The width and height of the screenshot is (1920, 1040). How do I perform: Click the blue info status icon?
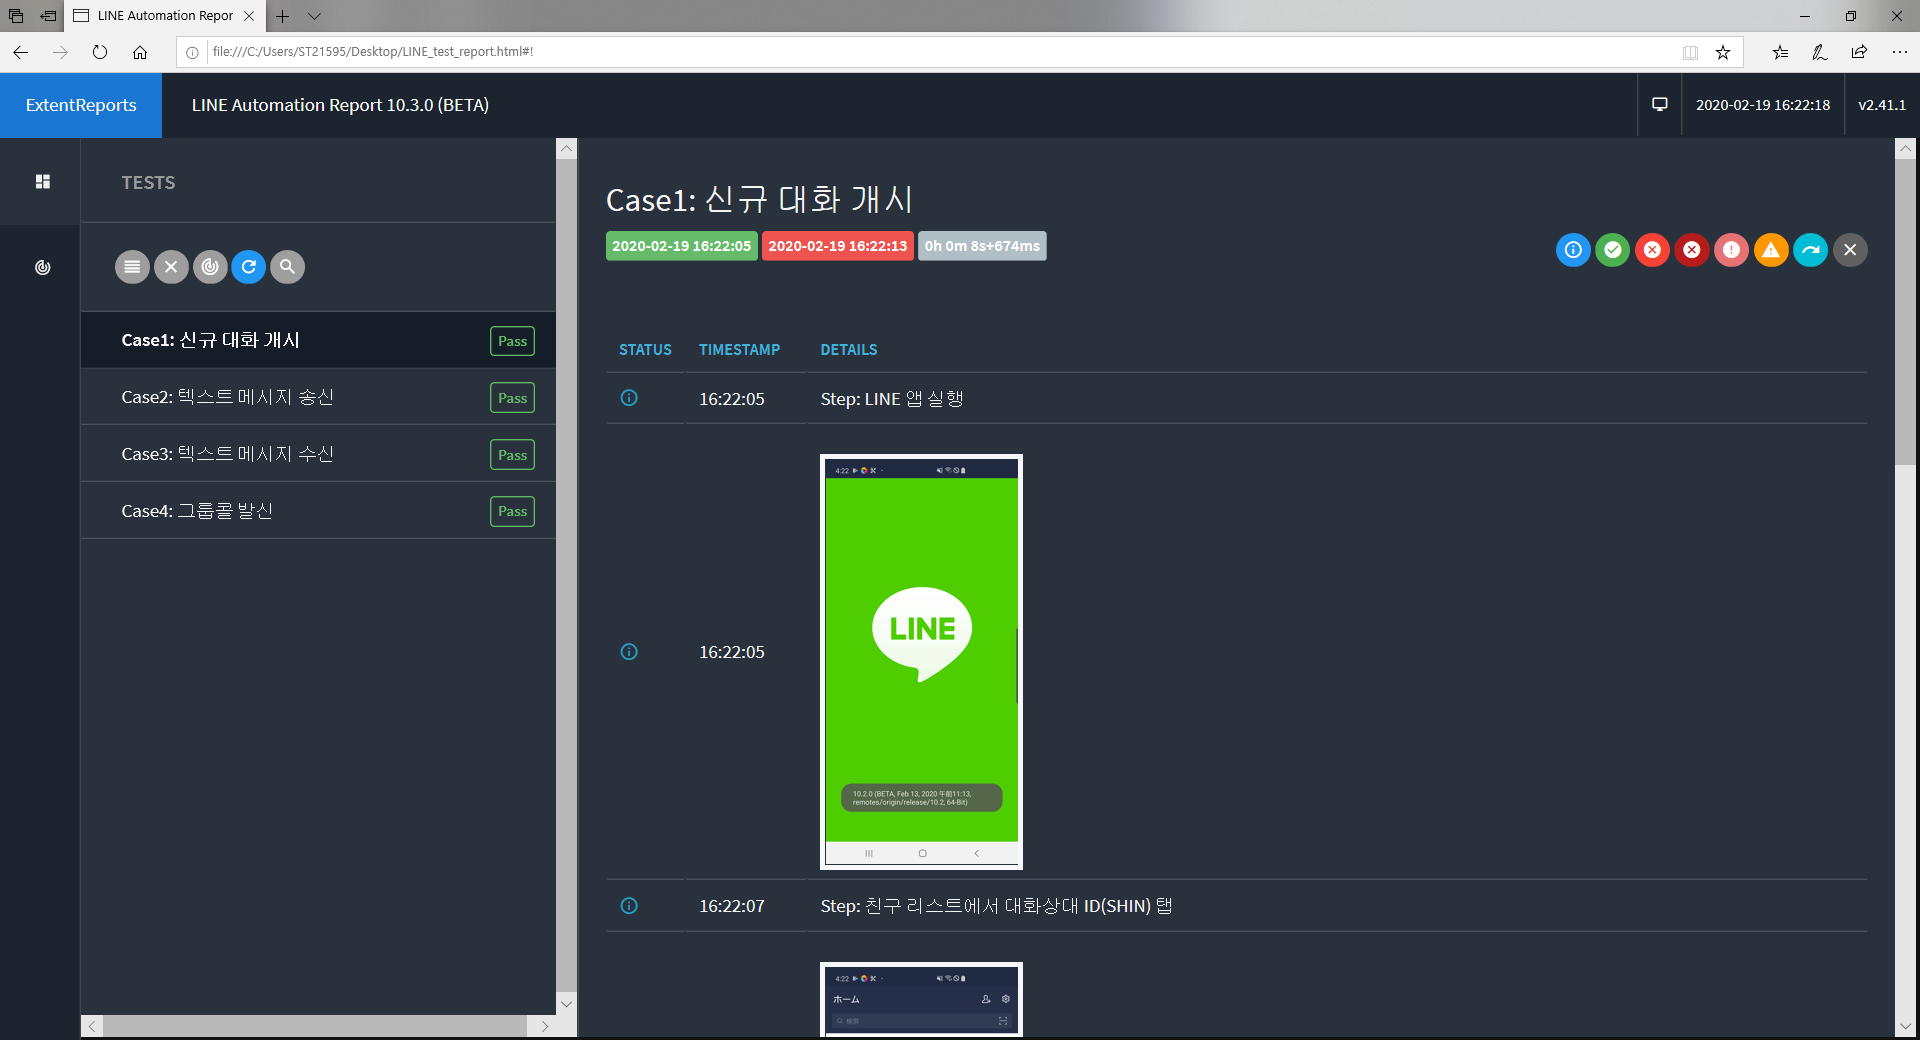tap(1573, 250)
